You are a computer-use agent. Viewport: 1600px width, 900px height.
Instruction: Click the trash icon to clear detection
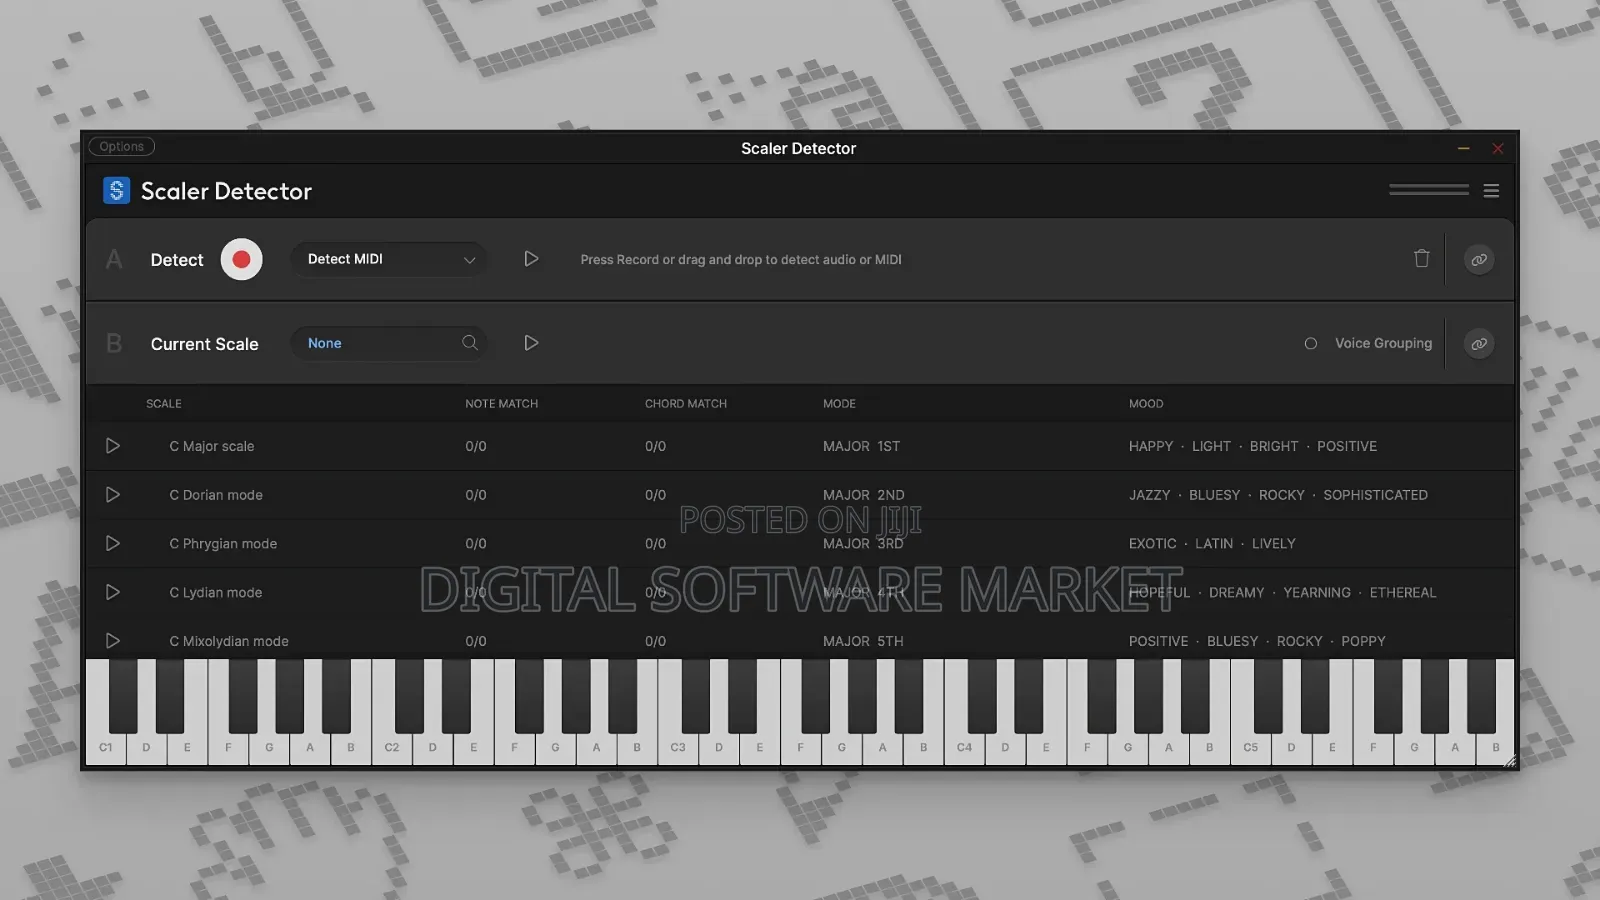click(x=1421, y=258)
